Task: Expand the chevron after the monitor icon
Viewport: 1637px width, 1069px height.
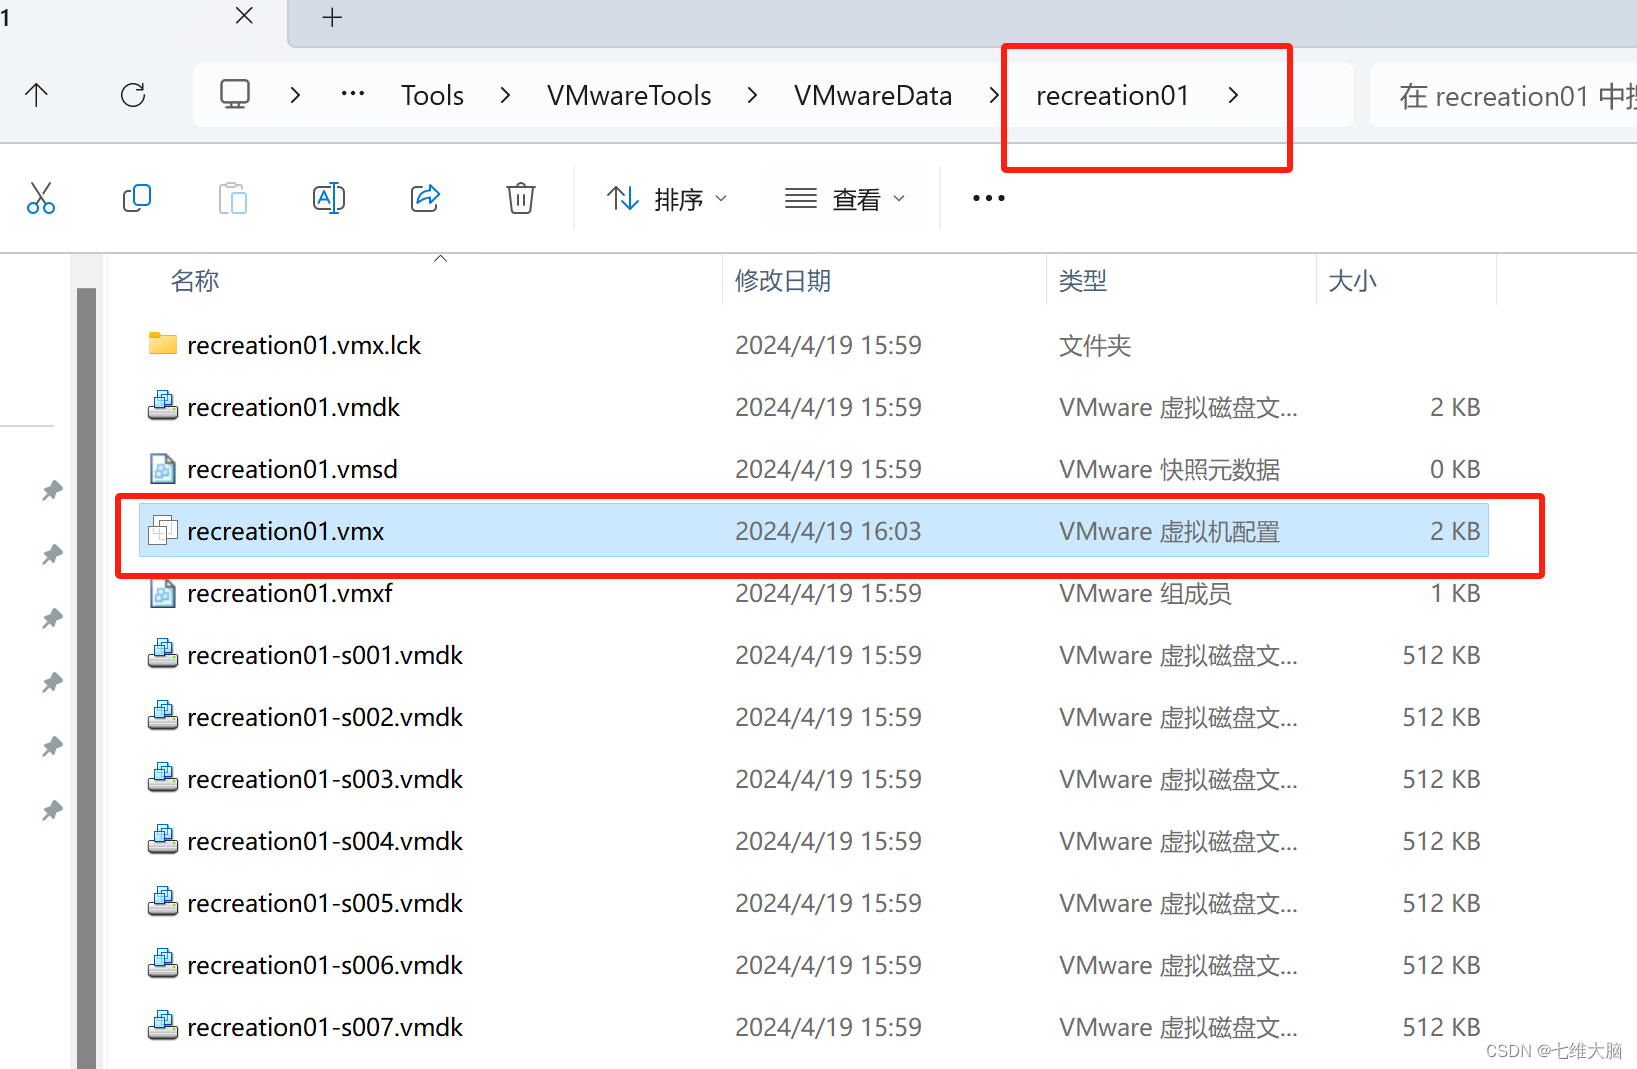Action: [x=295, y=95]
